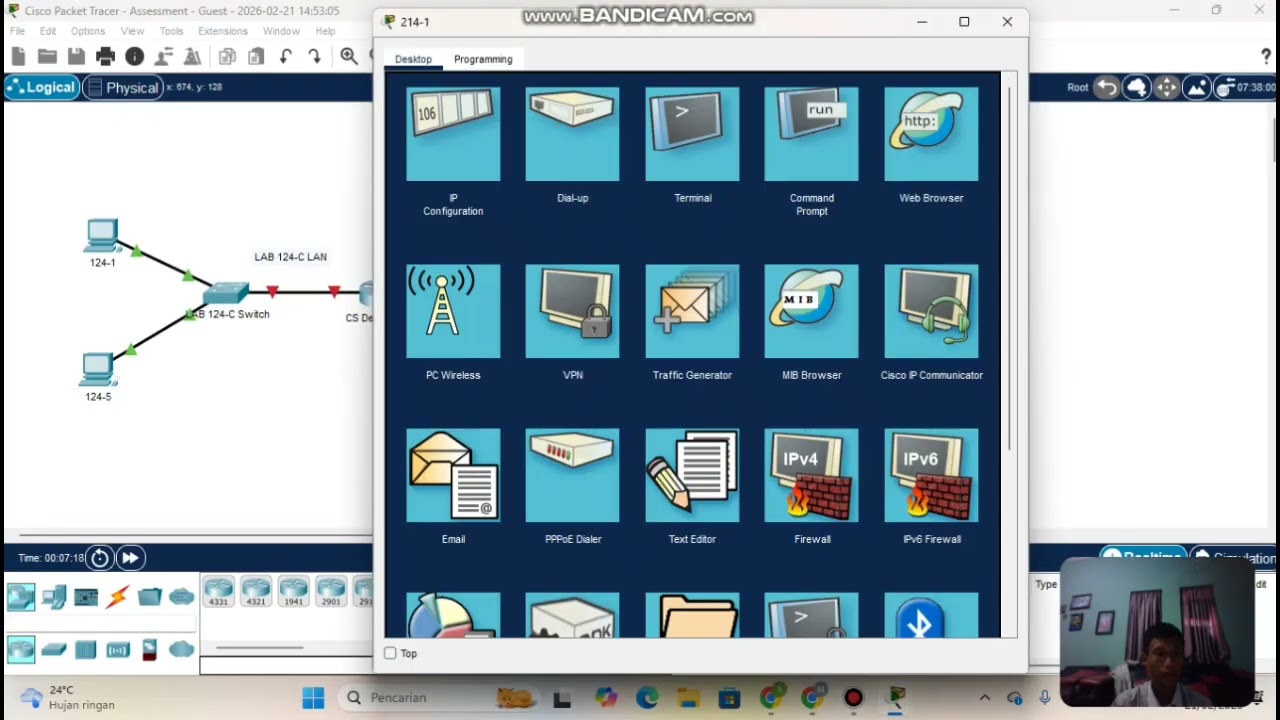Click Network Information toolbar icon
The width and height of the screenshot is (1280, 720).
135,57
